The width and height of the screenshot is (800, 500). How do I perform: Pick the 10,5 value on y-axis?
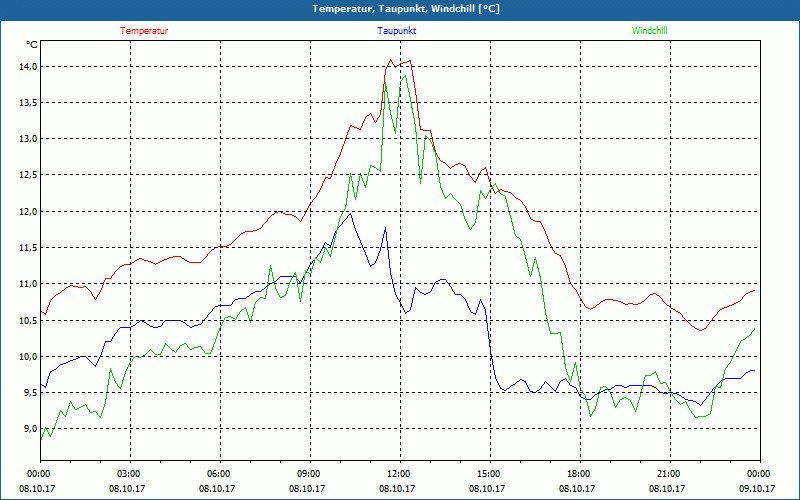(26, 320)
